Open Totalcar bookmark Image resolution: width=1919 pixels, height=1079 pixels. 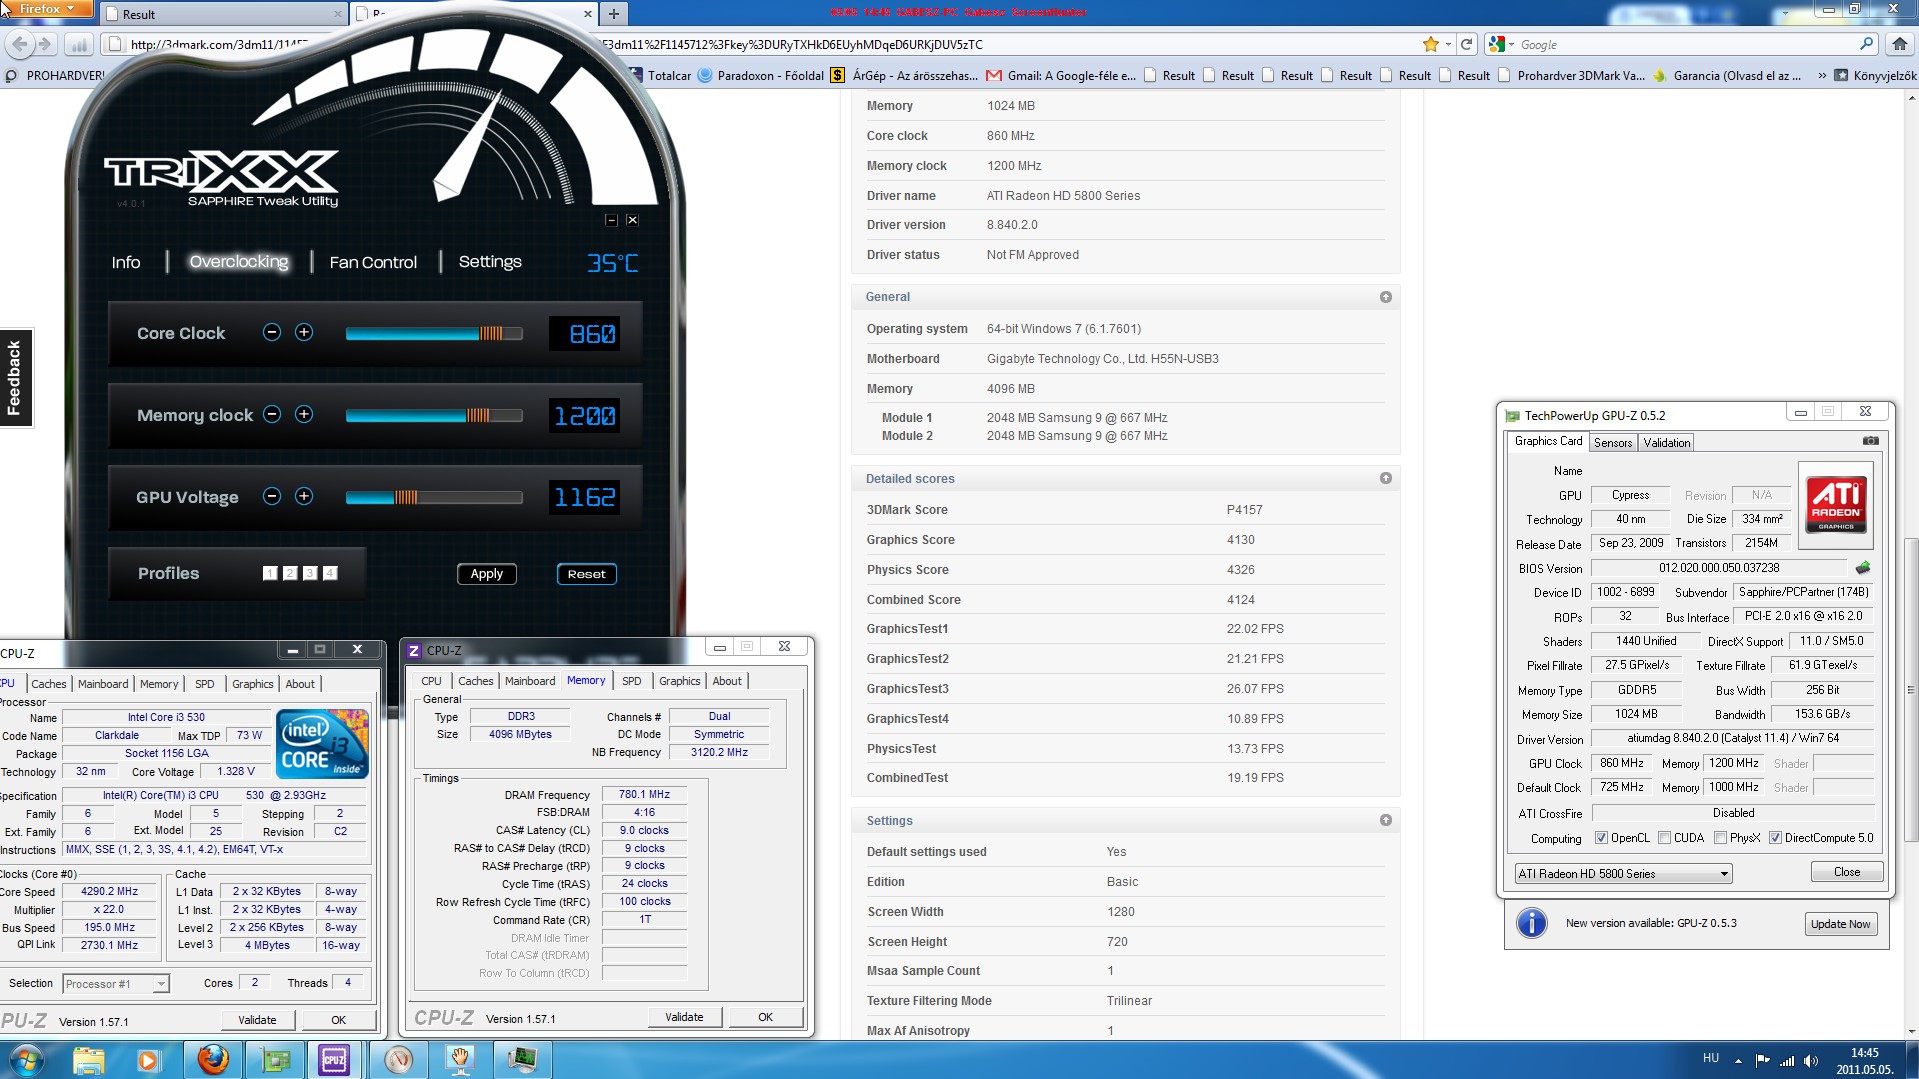pos(660,75)
